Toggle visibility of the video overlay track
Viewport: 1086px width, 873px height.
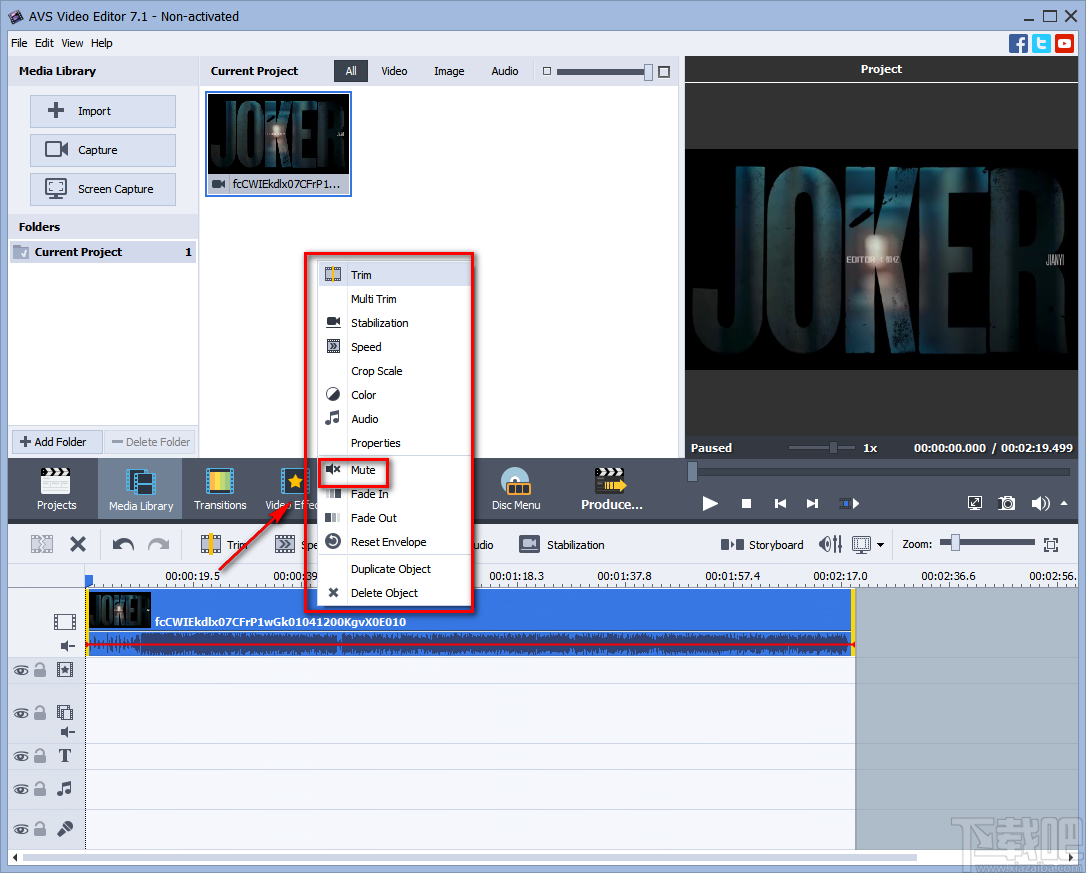(21, 714)
